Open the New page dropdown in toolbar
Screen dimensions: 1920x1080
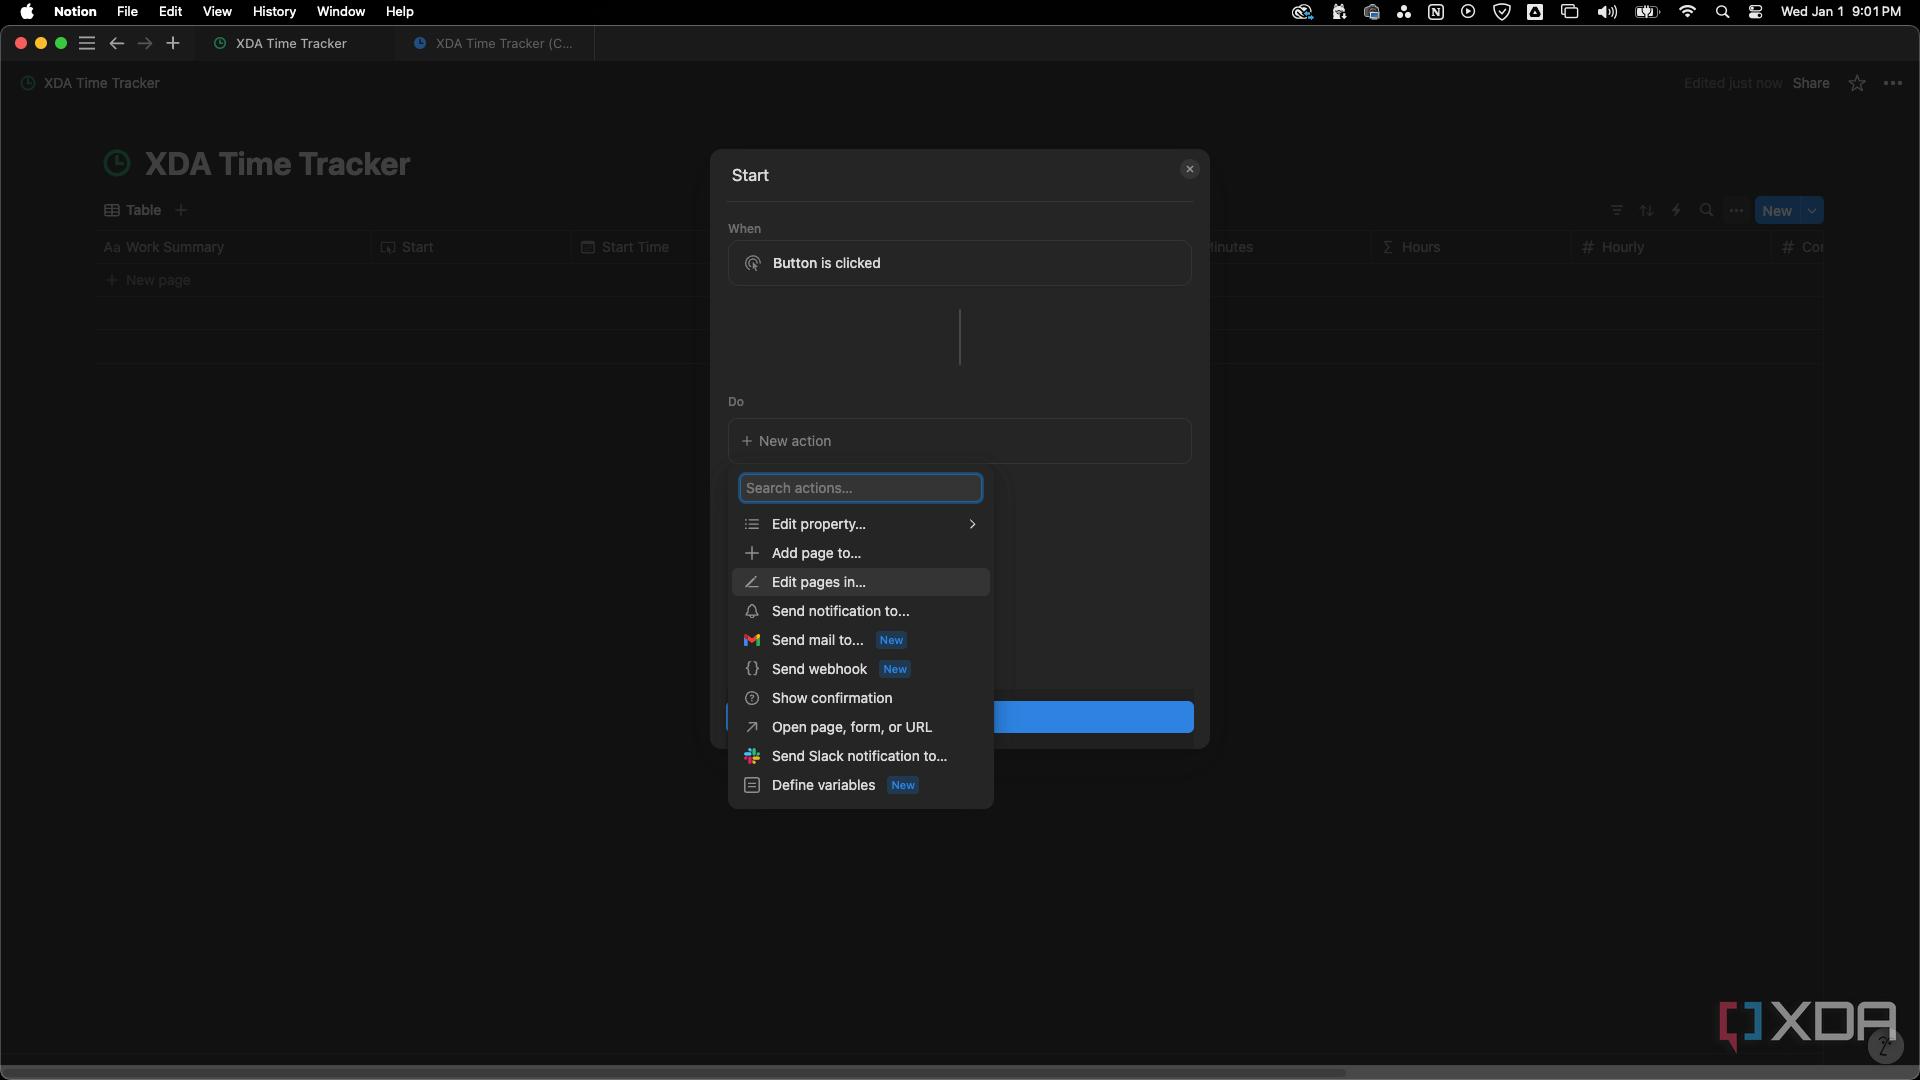pos(1813,211)
